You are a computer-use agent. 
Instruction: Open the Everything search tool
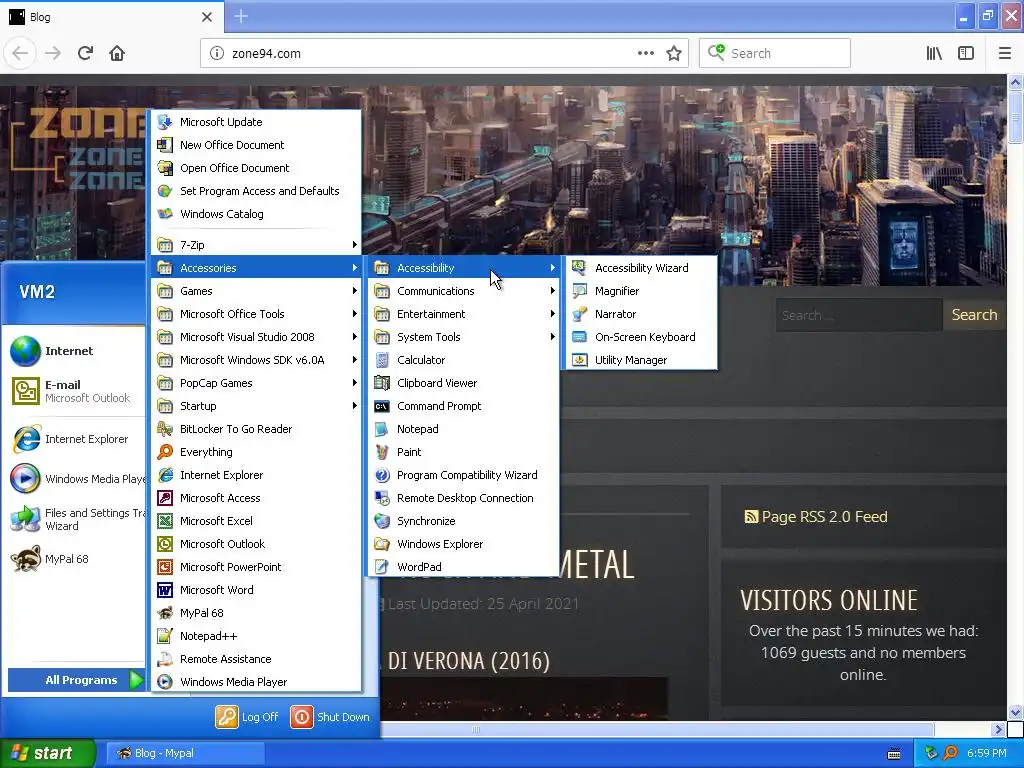coord(256,452)
